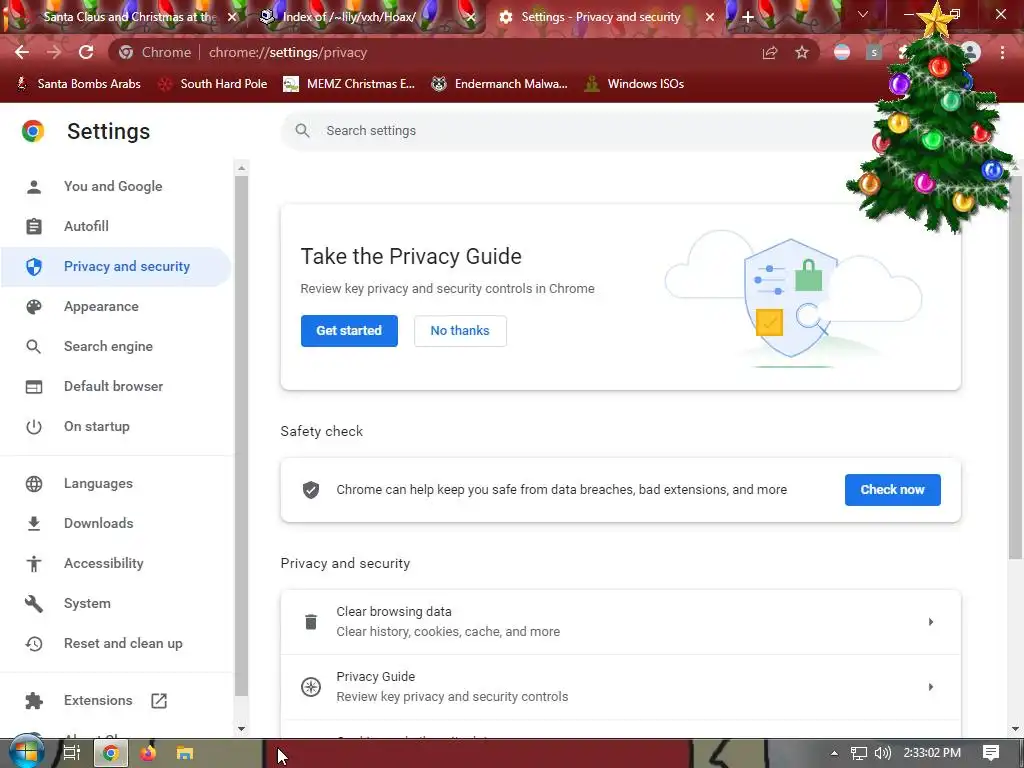Click the compass icon beside Privacy Guide
Viewport: 1024px width, 768px height.
(x=311, y=687)
